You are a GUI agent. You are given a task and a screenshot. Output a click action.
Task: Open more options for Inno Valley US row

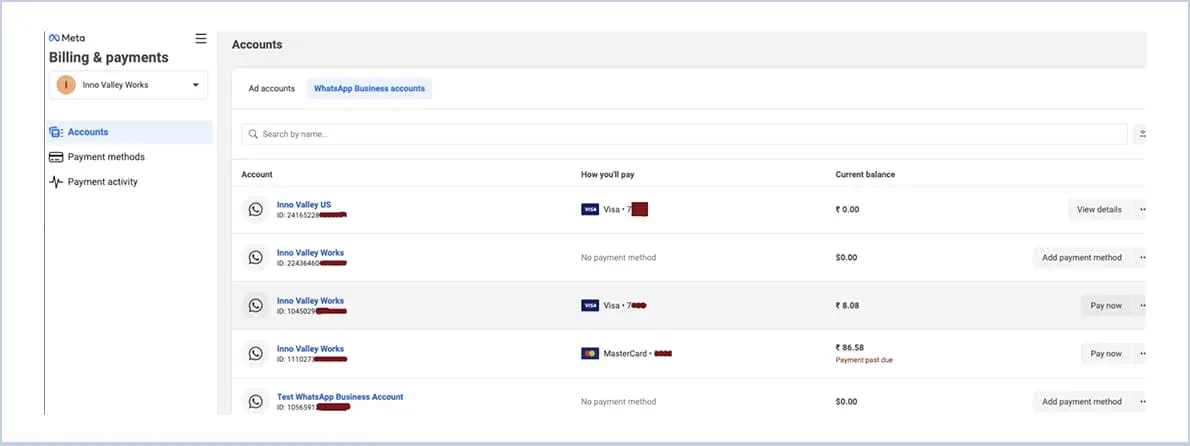[1141, 209]
